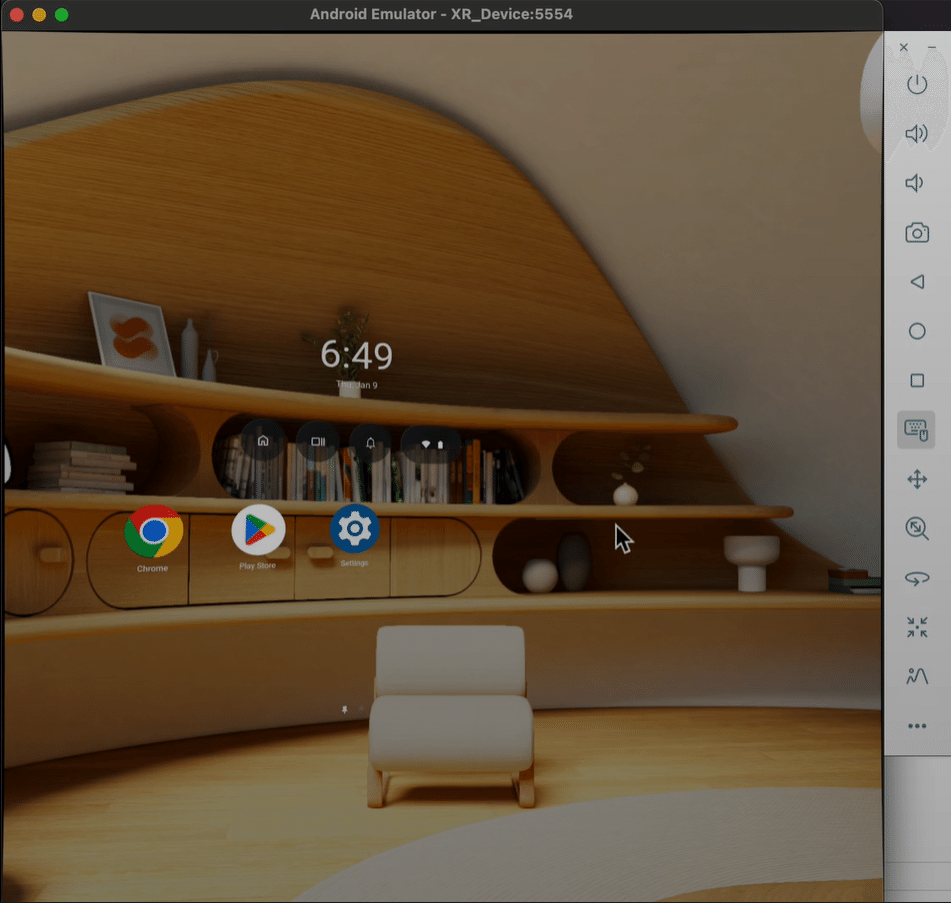Image resolution: width=951 pixels, height=903 pixels.
Task: Launch the Play Store app
Action: click(x=258, y=529)
